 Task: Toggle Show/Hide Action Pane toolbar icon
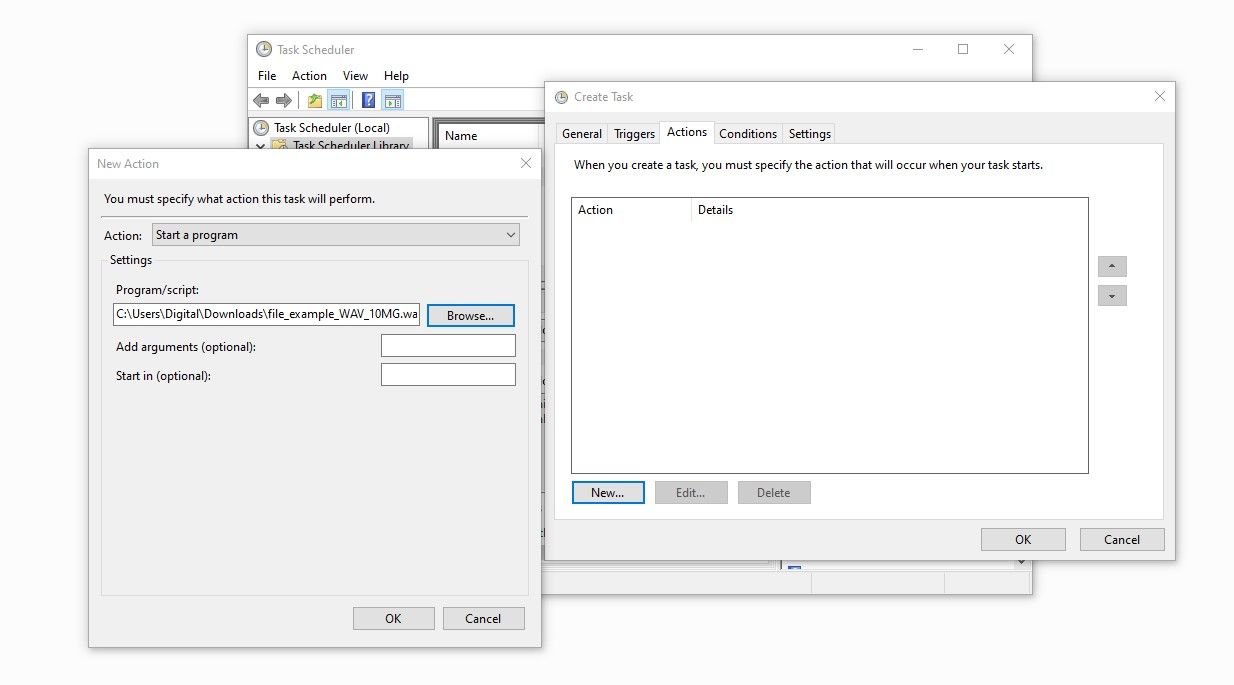393,100
